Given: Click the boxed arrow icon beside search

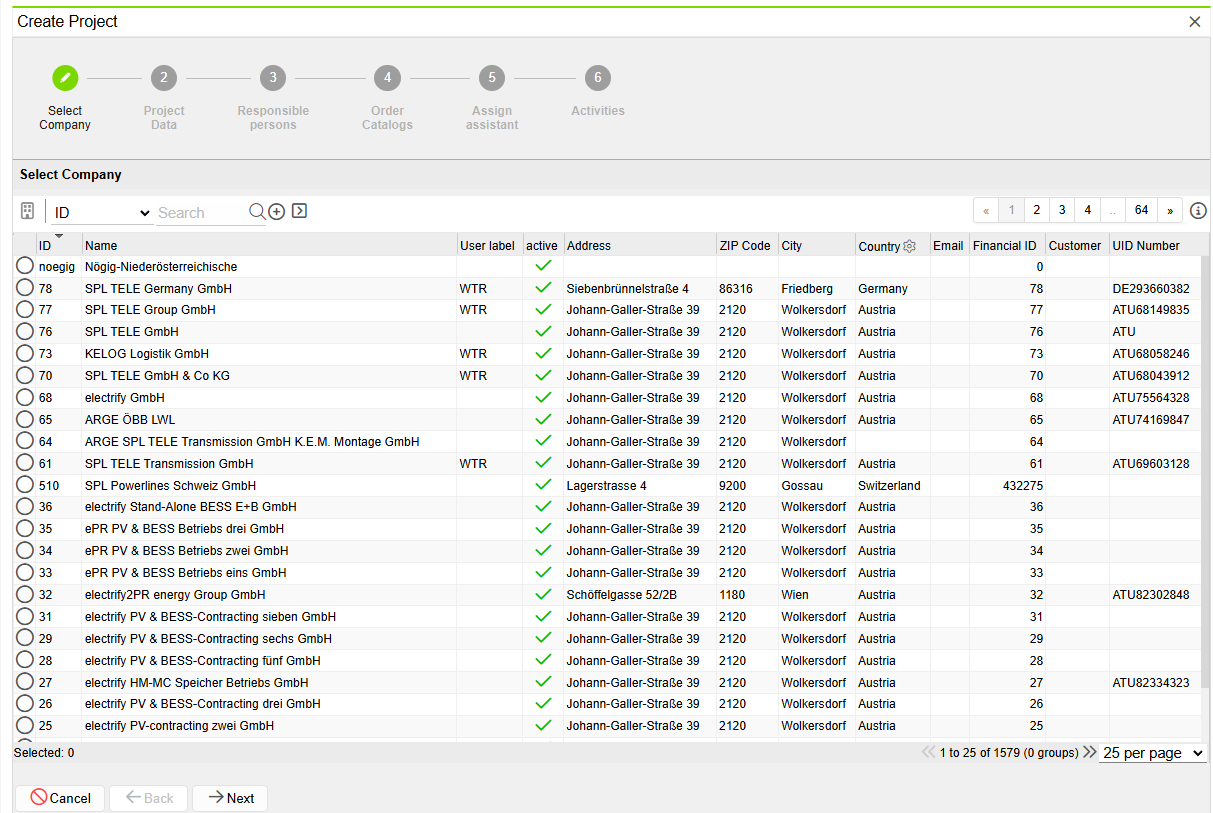Looking at the screenshot, I should (299, 211).
